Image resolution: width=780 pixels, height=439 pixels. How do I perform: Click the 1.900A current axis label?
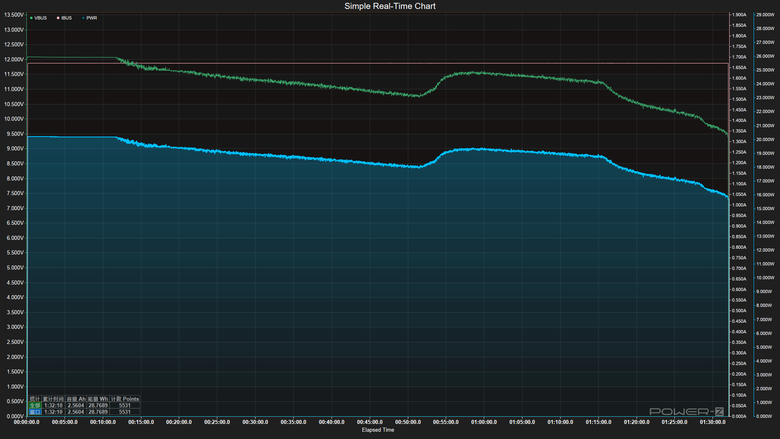(x=739, y=15)
